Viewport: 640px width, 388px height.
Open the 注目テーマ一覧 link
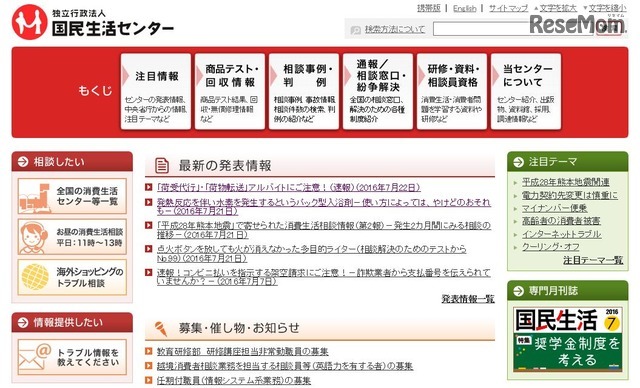click(x=593, y=260)
